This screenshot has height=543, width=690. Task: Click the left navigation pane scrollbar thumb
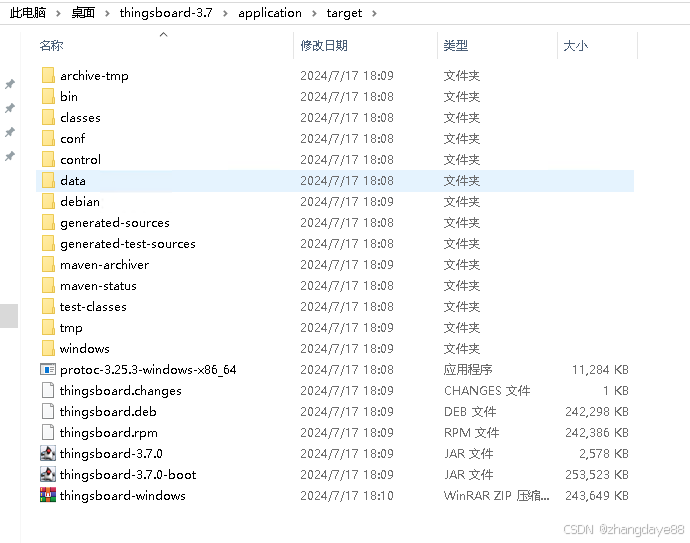[x=9, y=316]
